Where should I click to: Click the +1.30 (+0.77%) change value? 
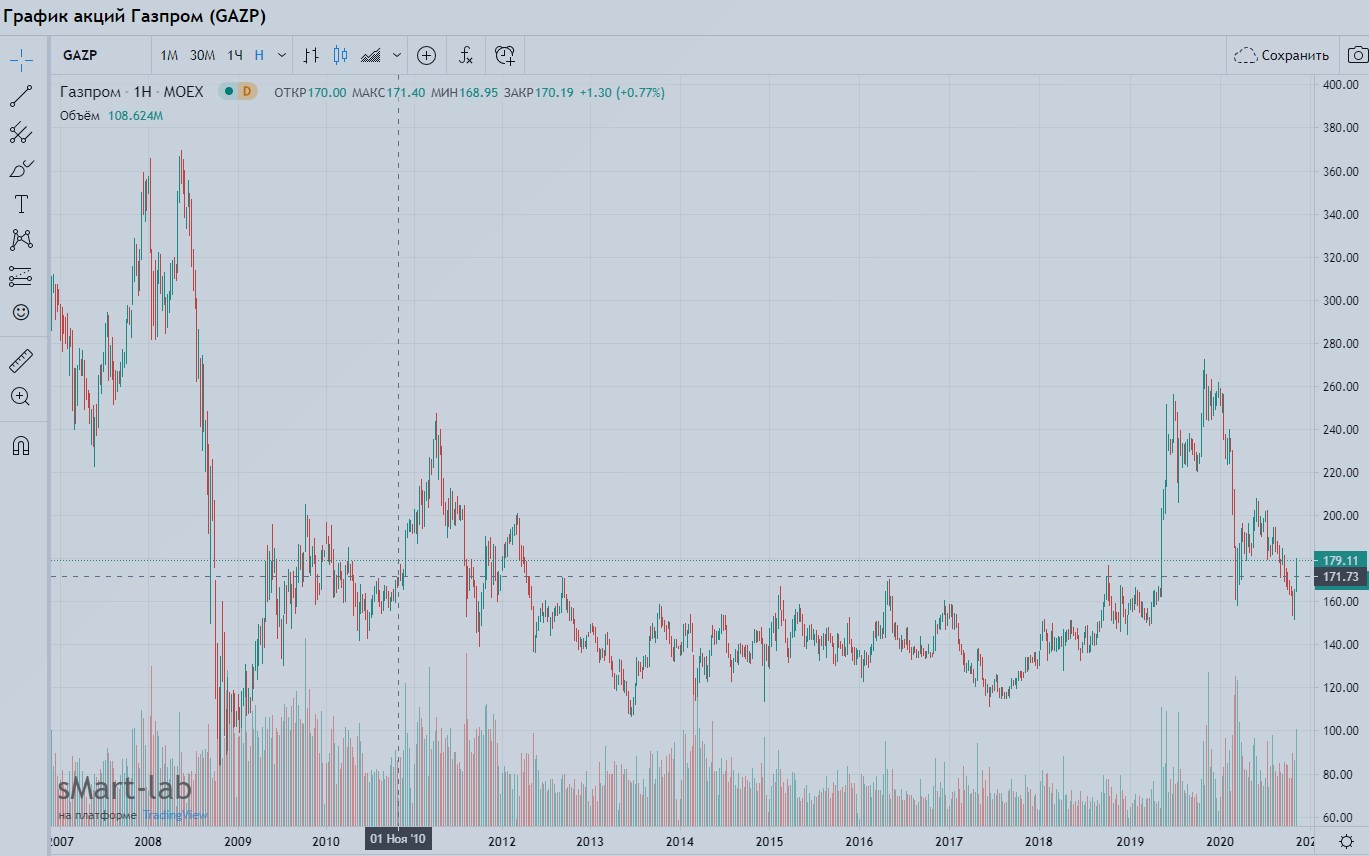pos(622,92)
